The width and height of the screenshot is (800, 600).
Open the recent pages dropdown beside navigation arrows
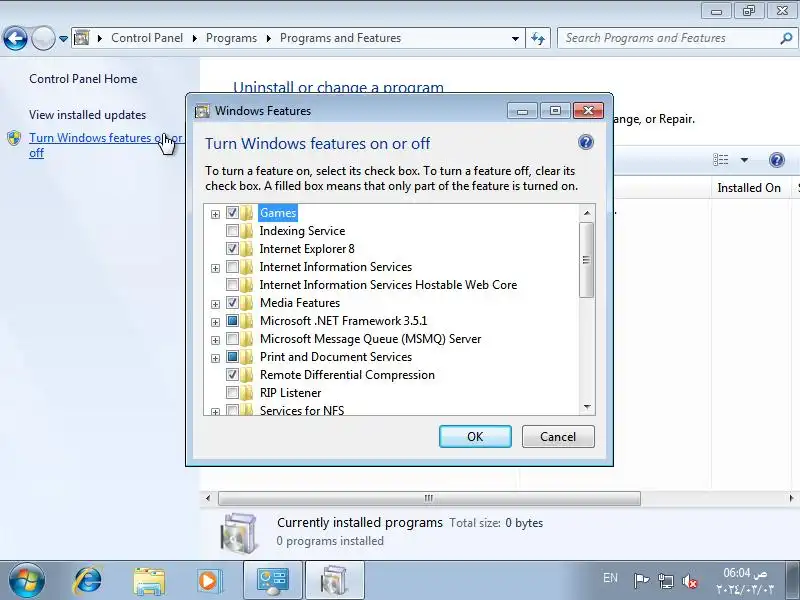tap(63, 39)
